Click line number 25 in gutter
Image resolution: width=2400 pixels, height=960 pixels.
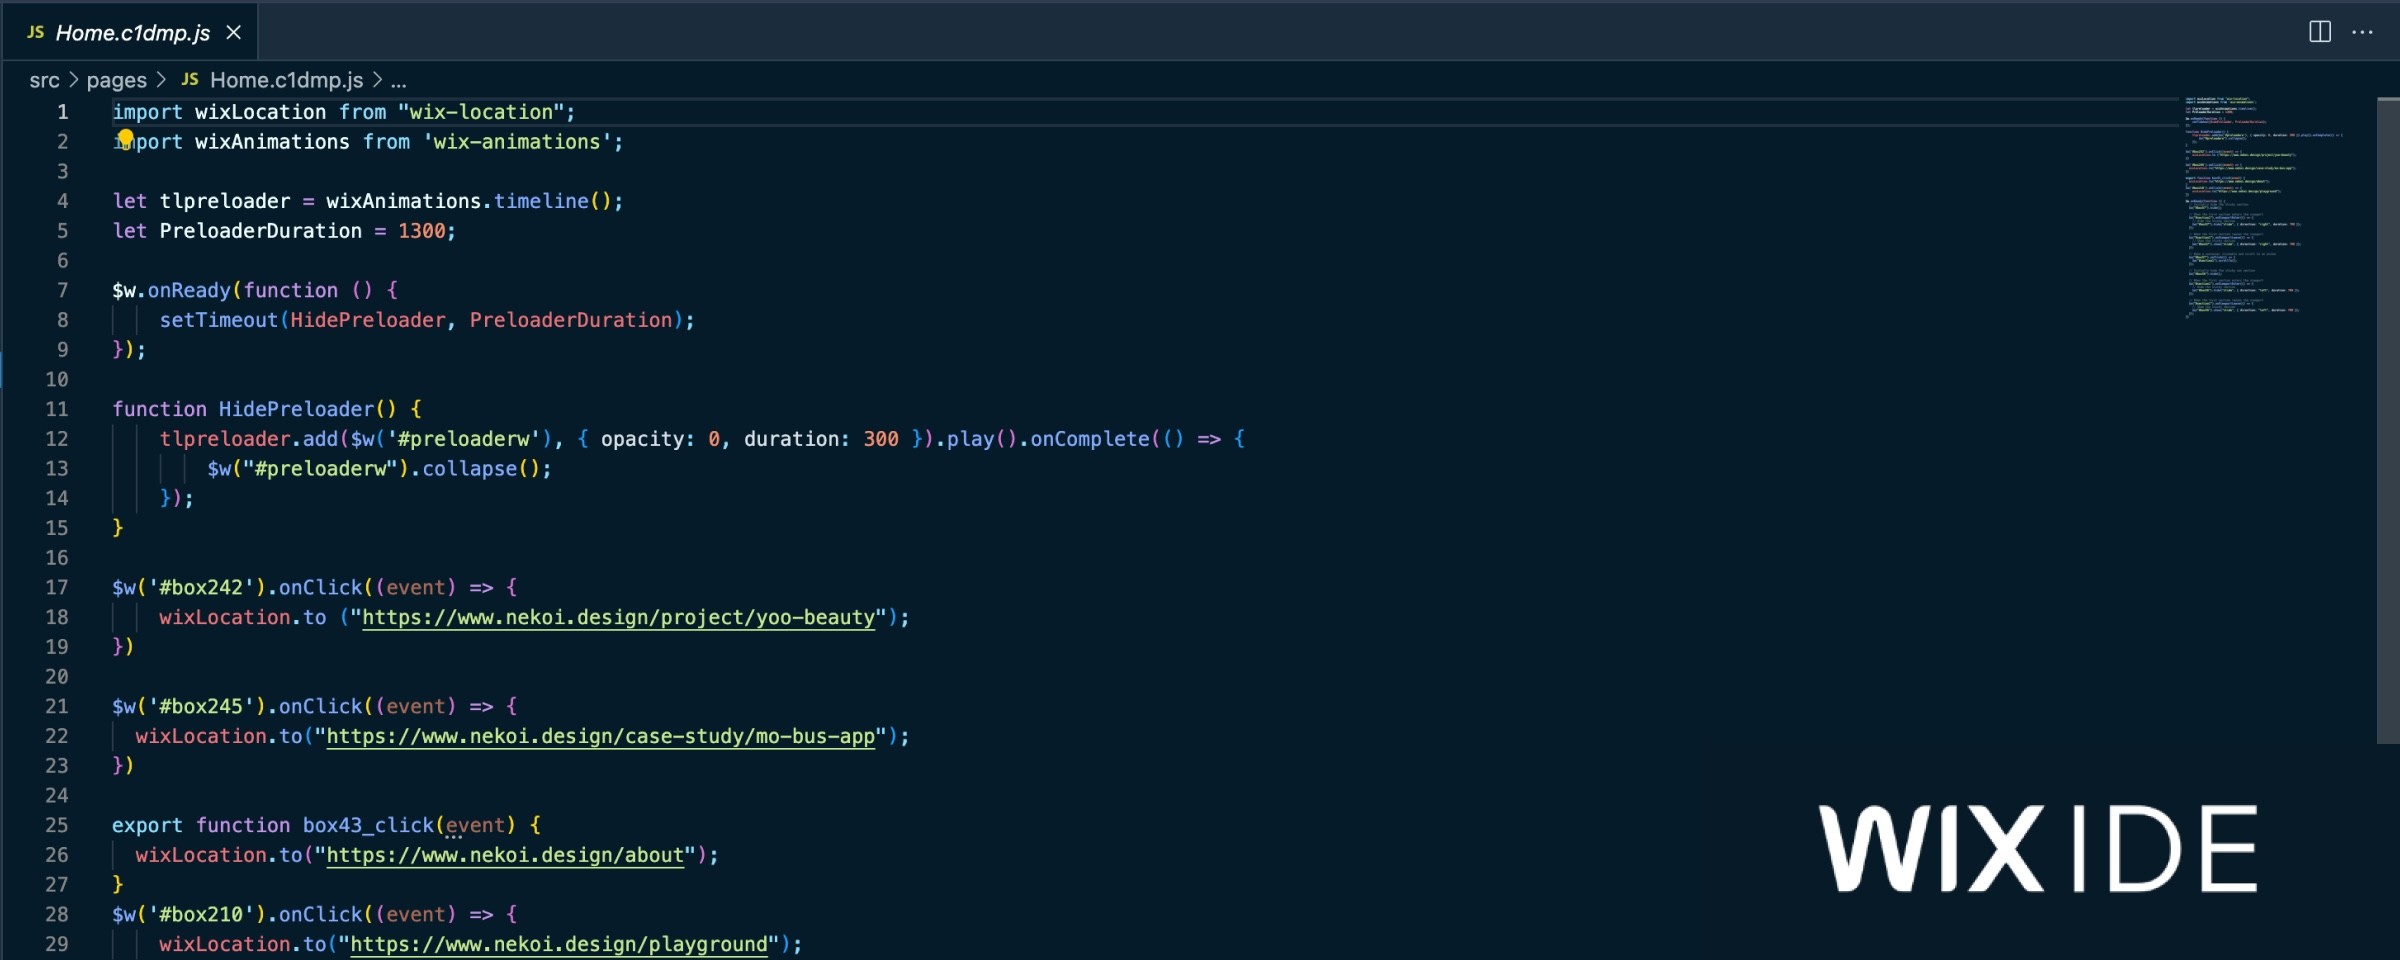[57, 825]
